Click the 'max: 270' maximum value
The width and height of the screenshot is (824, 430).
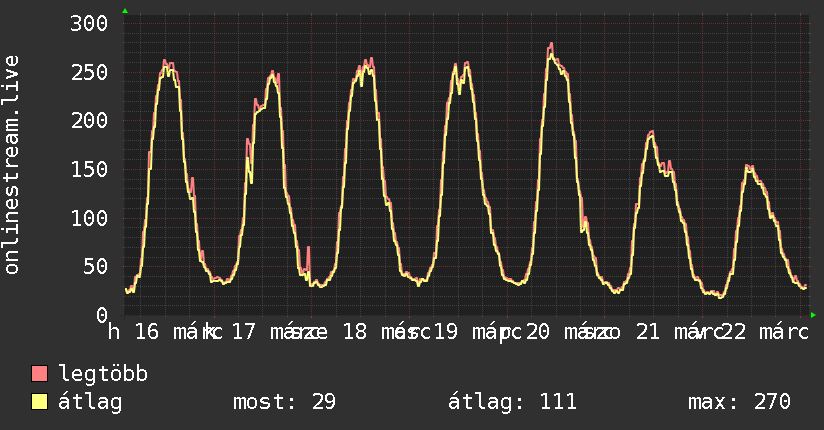click(739, 402)
